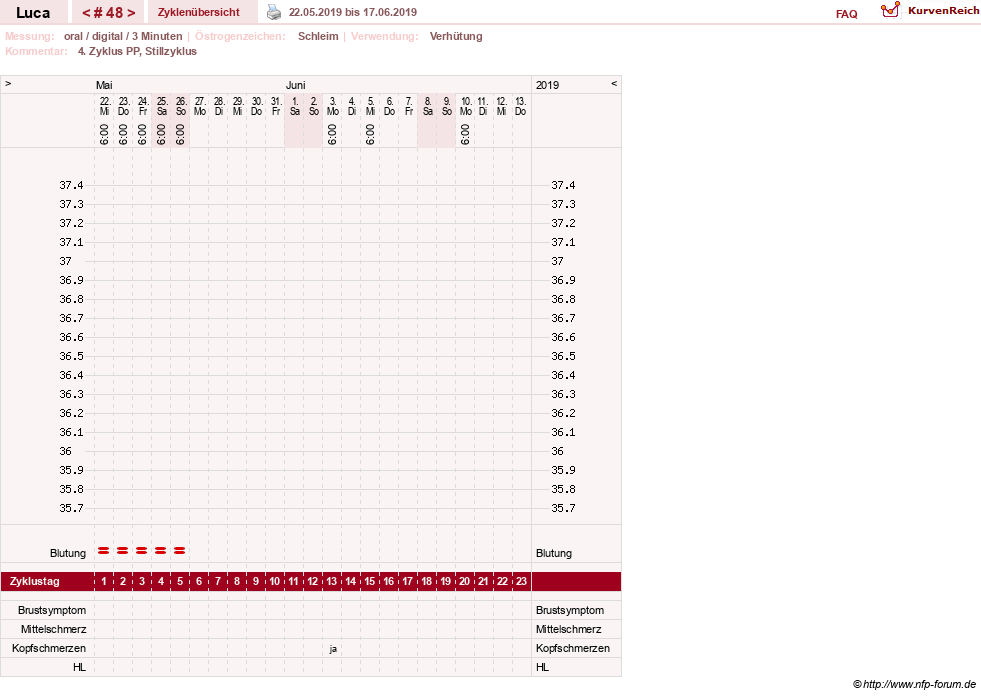Viewport: 981px width, 696px height.
Task: Click the Mai month header
Action: click(104, 85)
